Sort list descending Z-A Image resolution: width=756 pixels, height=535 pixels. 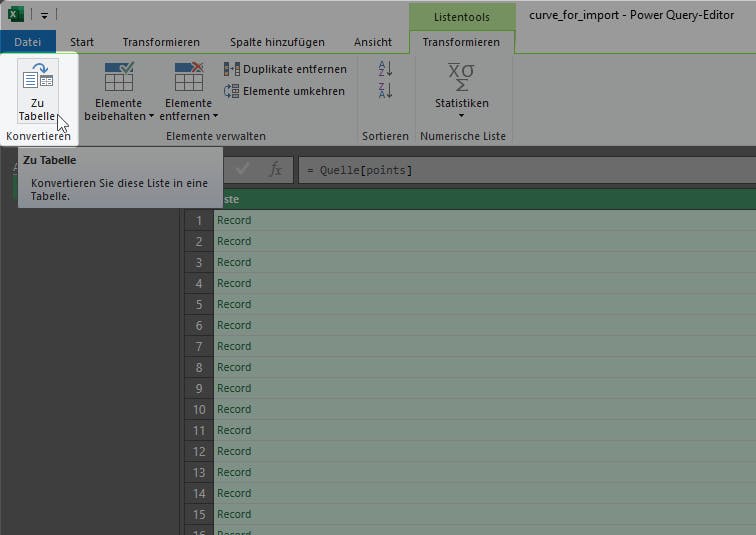coord(385,91)
